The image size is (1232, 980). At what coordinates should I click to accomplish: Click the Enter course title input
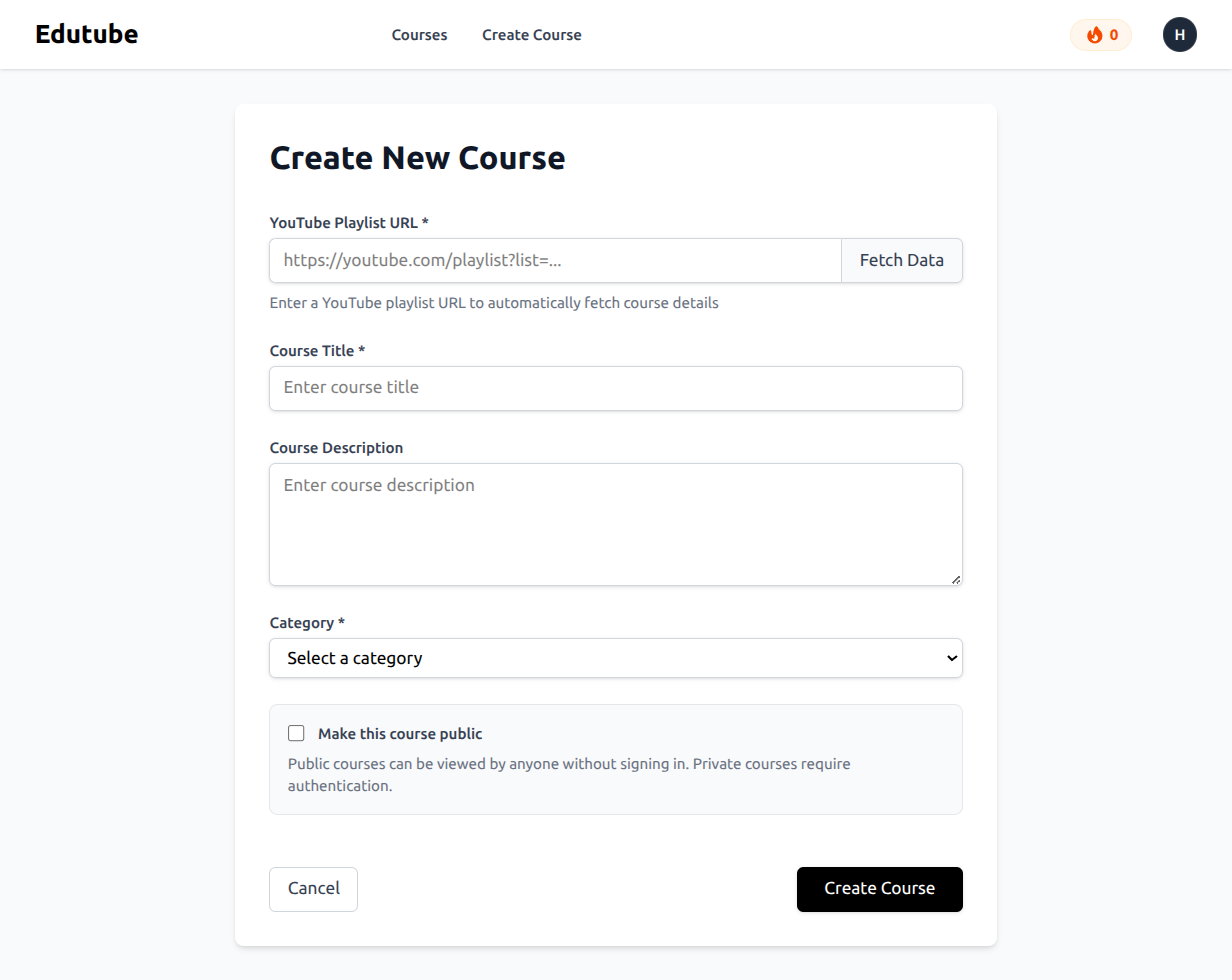[616, 388]
